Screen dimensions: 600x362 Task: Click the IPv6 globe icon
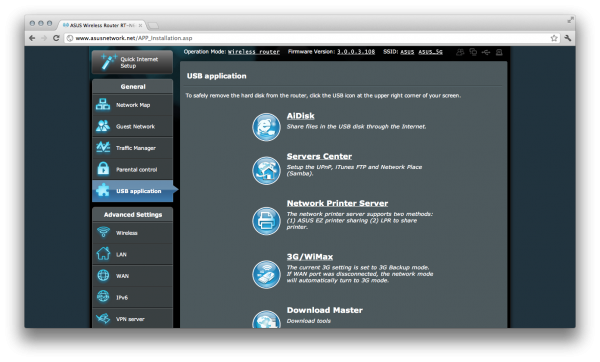pyautogui.click(x=103, y=297)
